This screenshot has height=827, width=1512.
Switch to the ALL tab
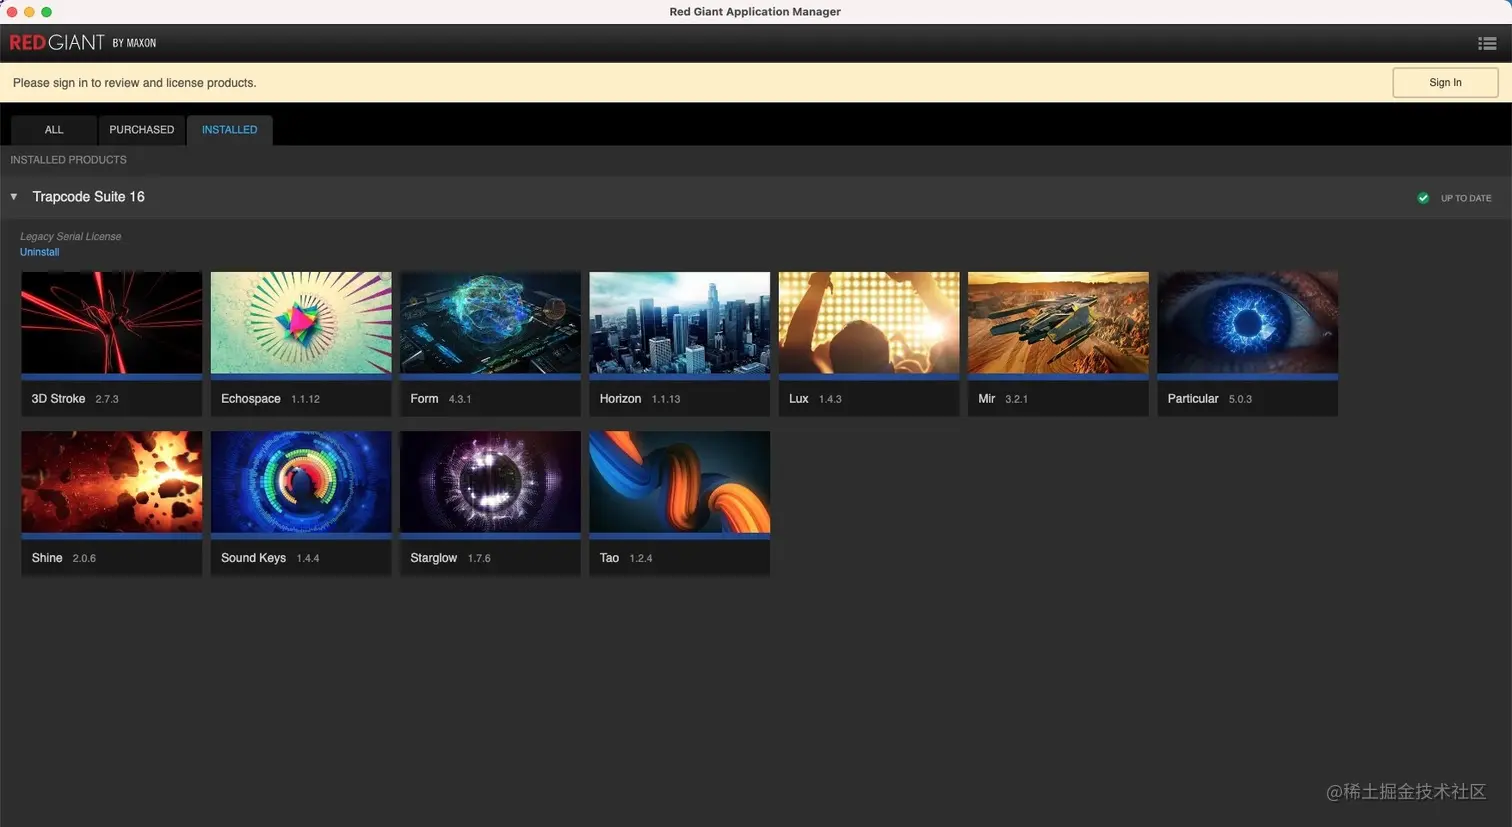tap(54, 130)
